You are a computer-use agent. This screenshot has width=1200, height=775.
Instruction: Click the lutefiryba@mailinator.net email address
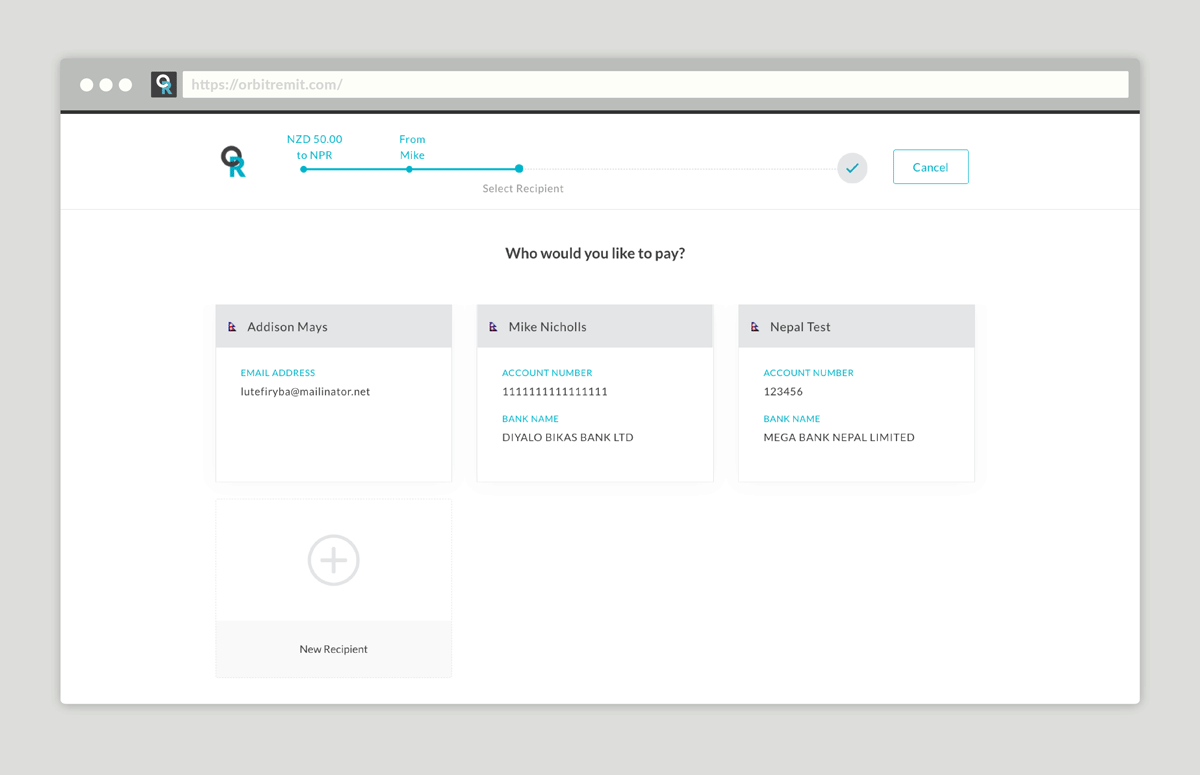click(x=305, y=392)
